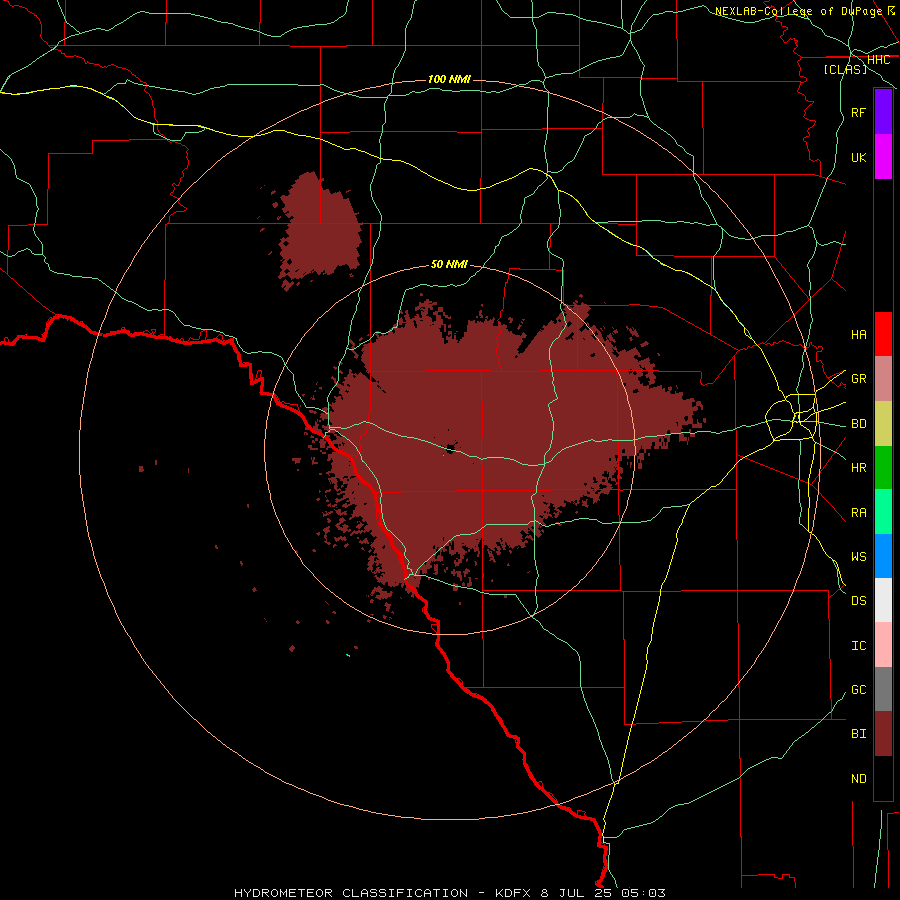The width and height of the screenshot is (900, 900).
Task: Click the "ND" legend label
Action: coord(858,778)
